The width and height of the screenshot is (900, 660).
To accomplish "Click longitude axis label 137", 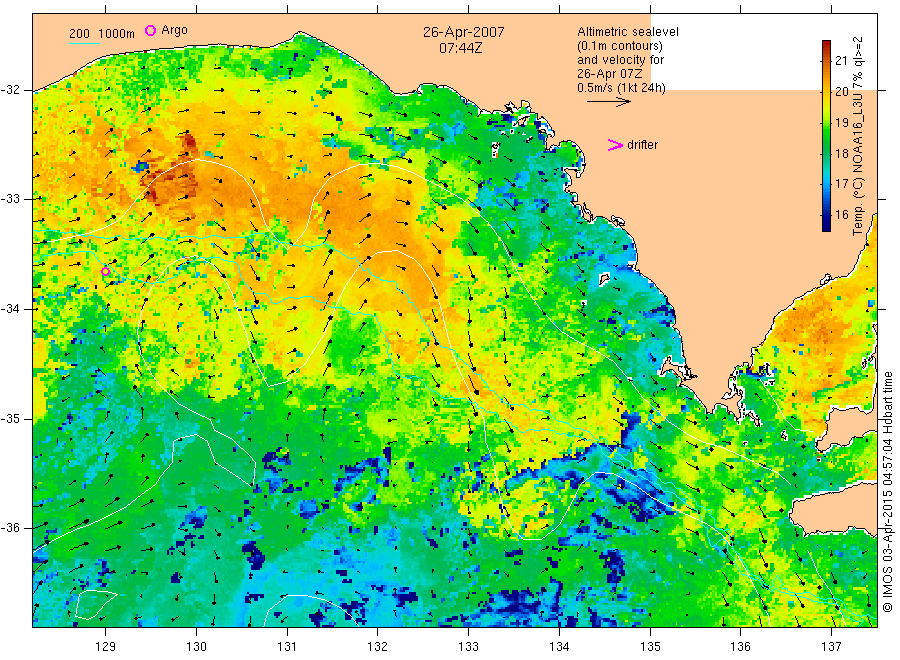I will 831,647.
